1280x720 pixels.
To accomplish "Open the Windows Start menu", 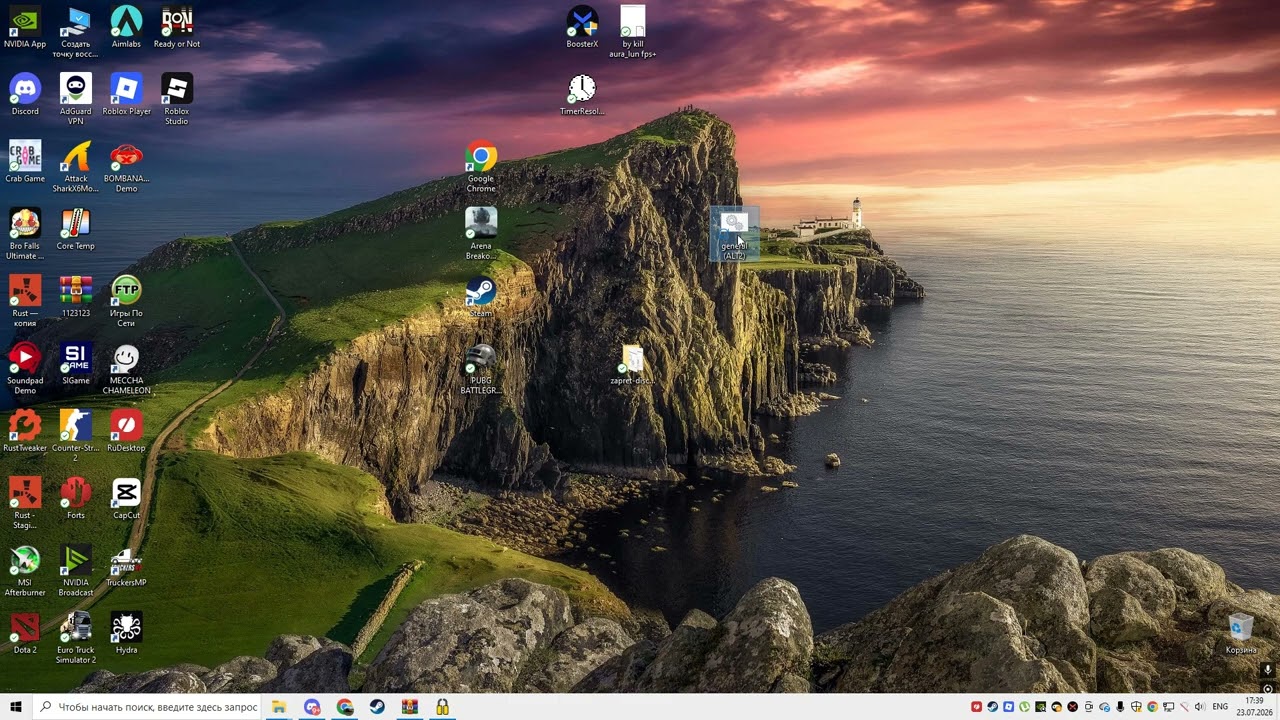I will [16, 707].
